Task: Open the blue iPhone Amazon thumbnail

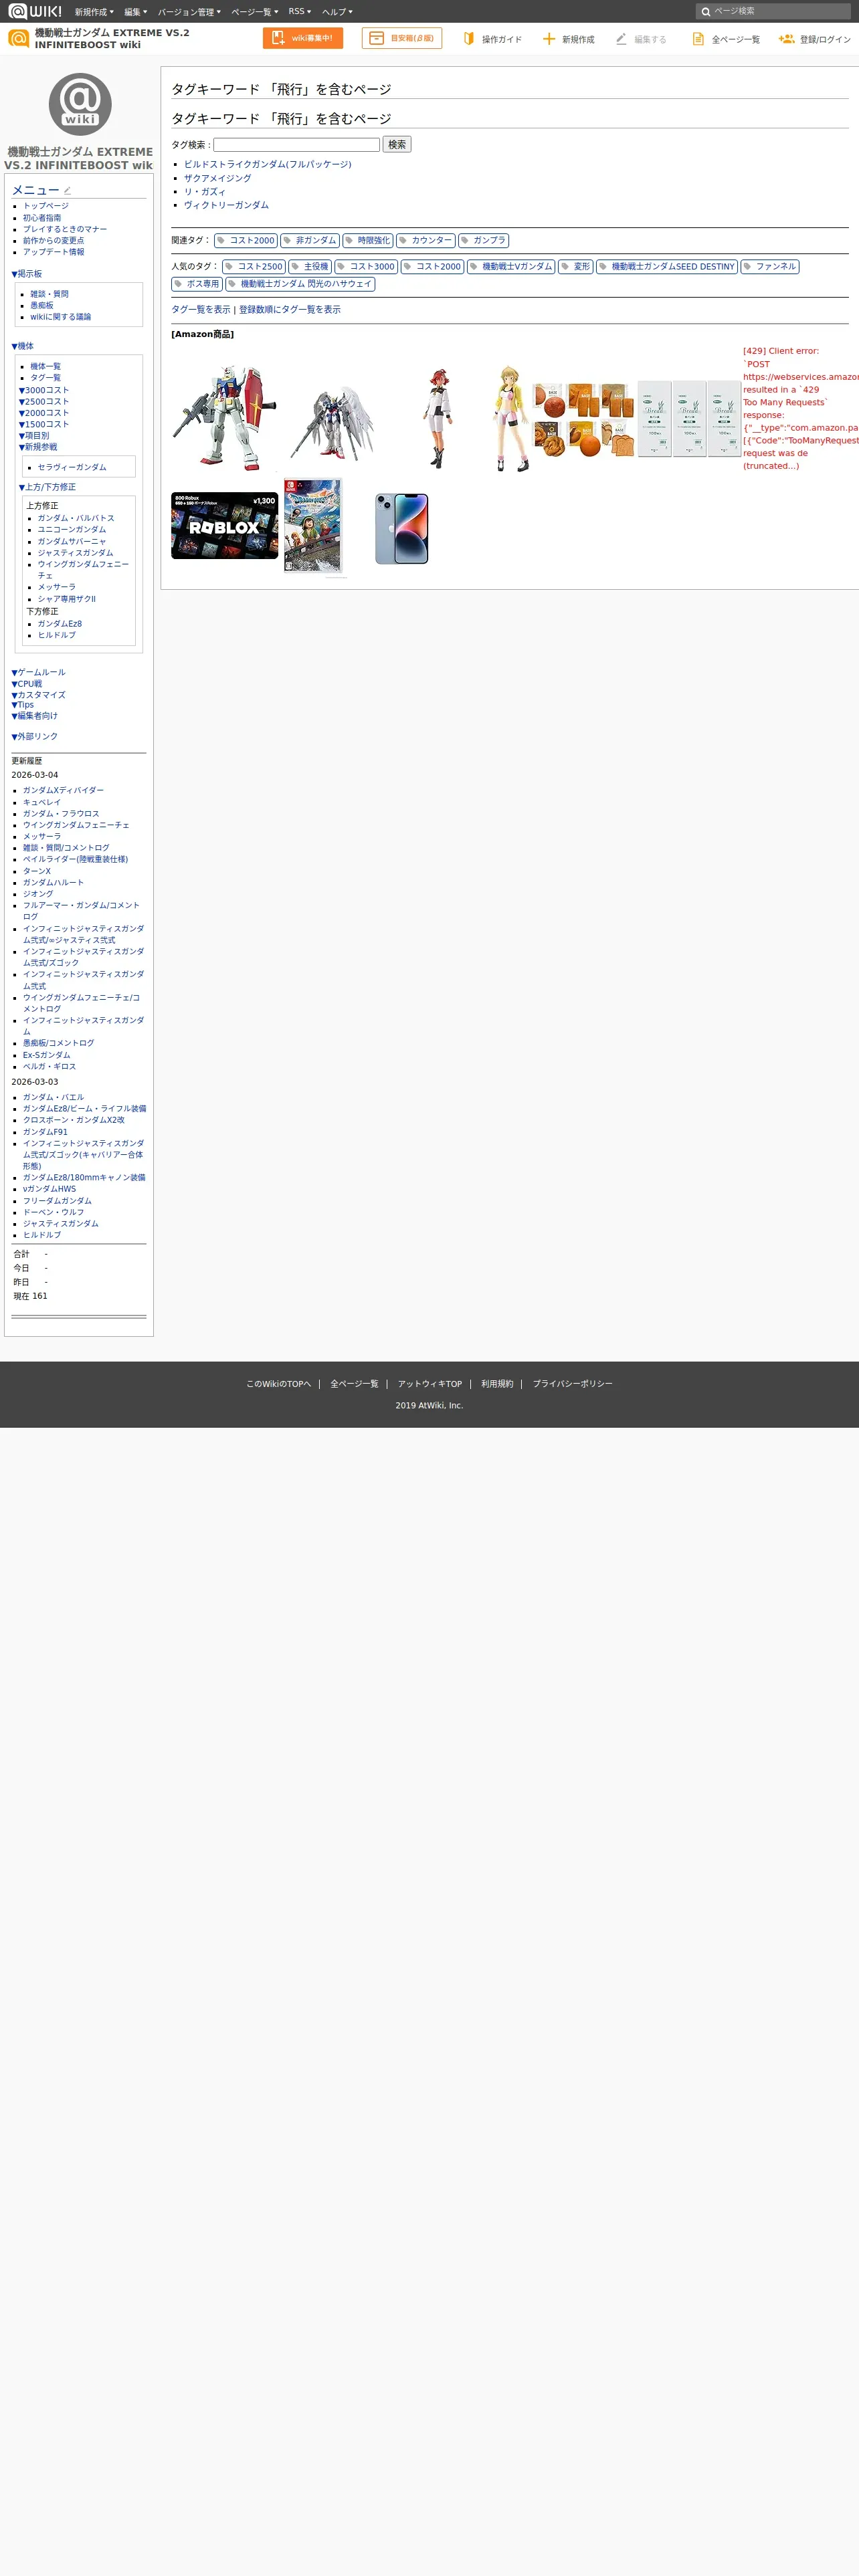Action: (x=402, y=529)
